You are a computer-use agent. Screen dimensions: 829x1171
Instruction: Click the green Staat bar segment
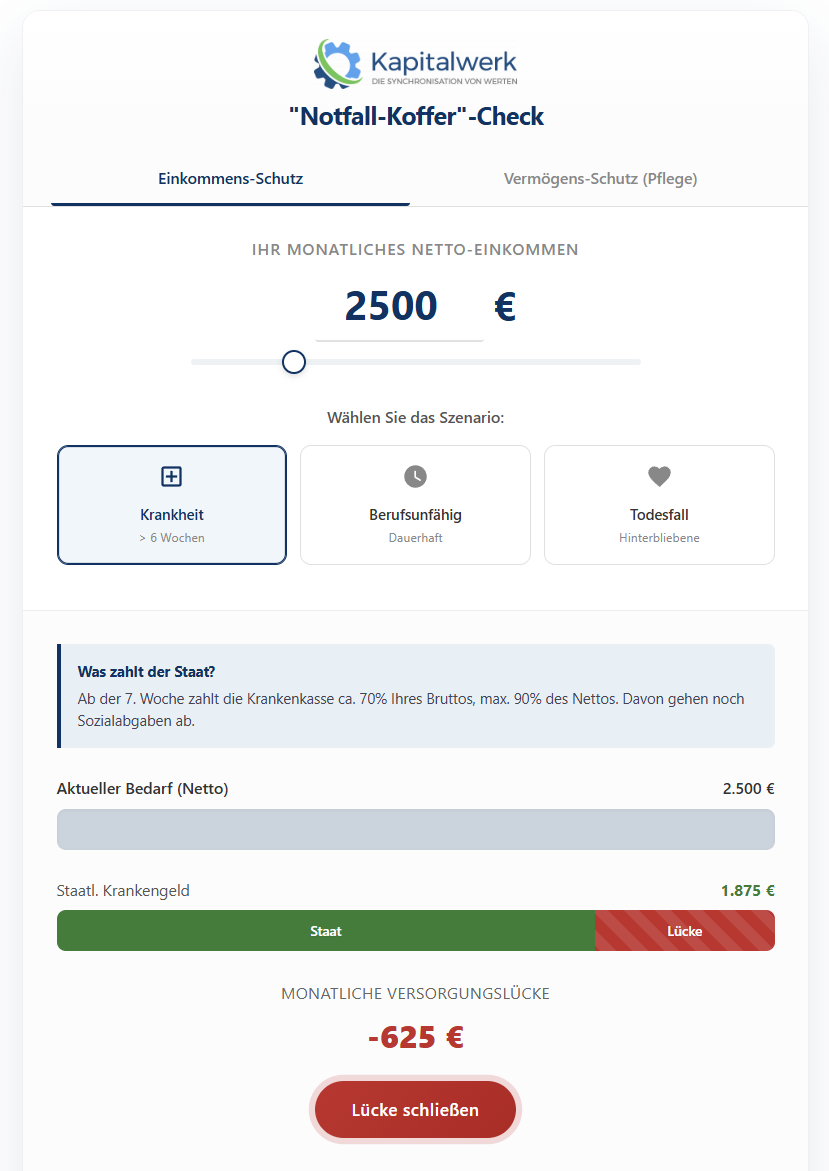point(325,930)
